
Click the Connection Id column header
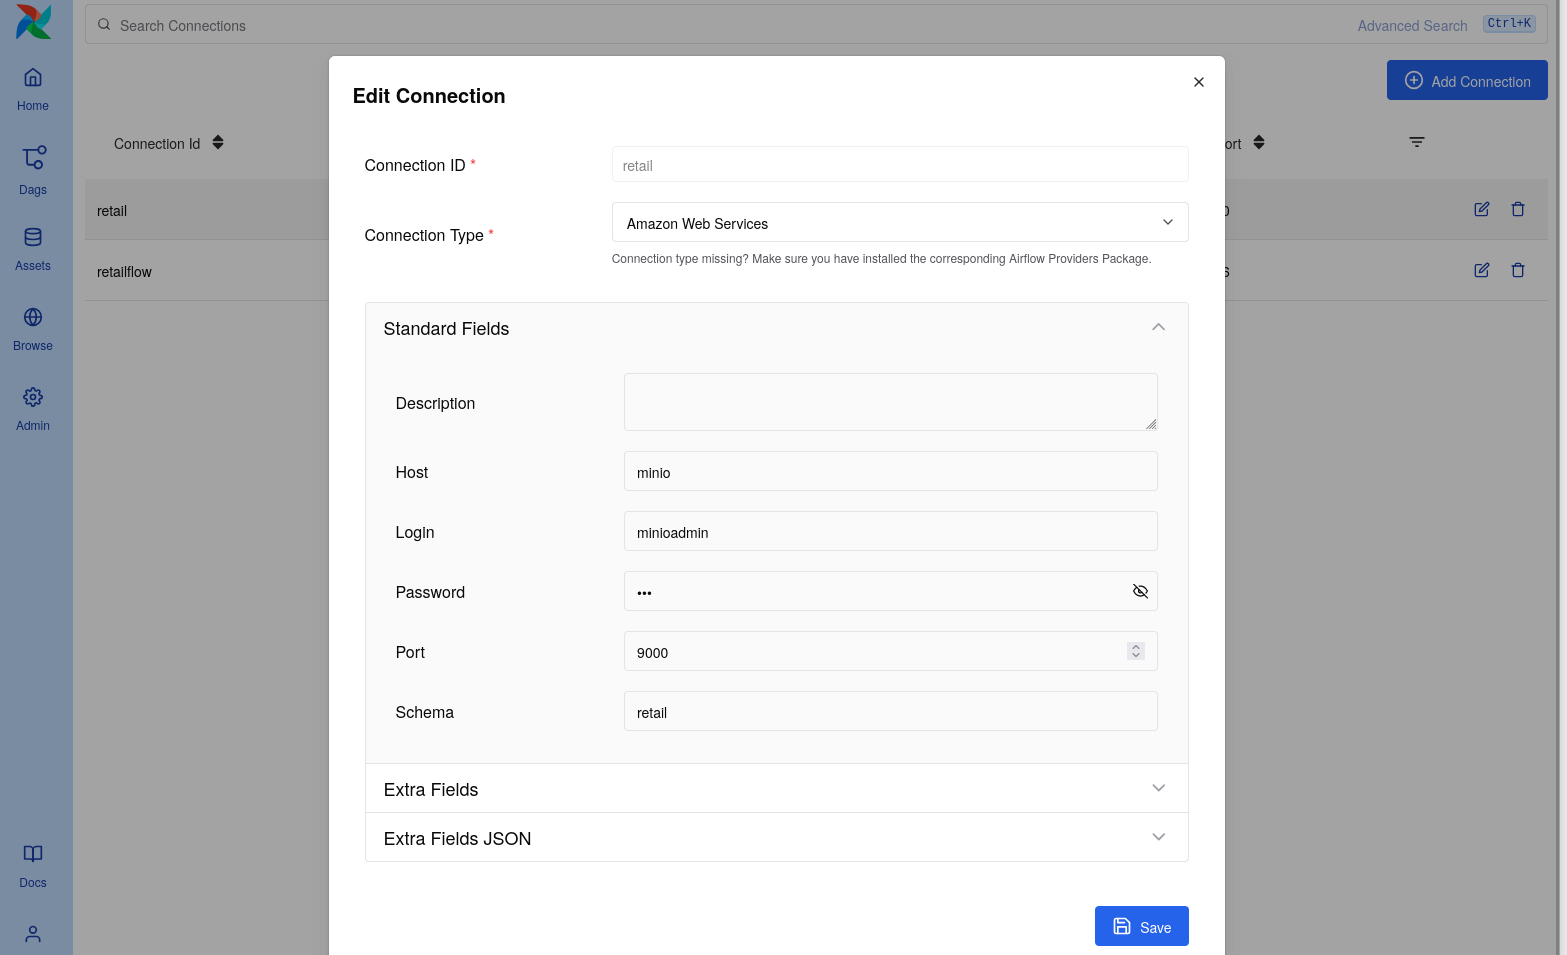157,144
